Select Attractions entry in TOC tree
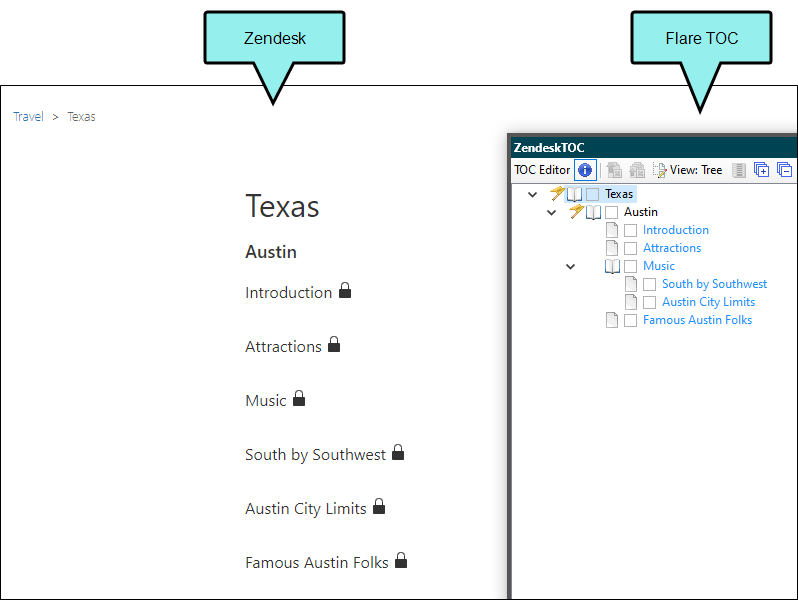 point(672,248)
